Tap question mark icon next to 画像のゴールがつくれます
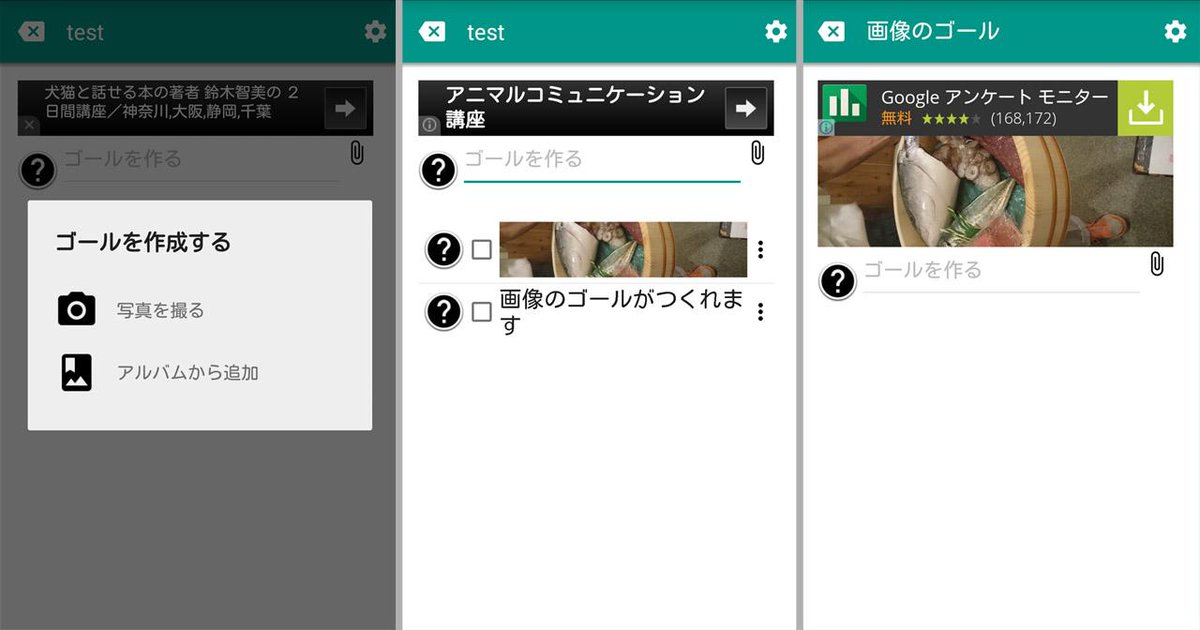 pyautogui.click(x=444, y=312)
